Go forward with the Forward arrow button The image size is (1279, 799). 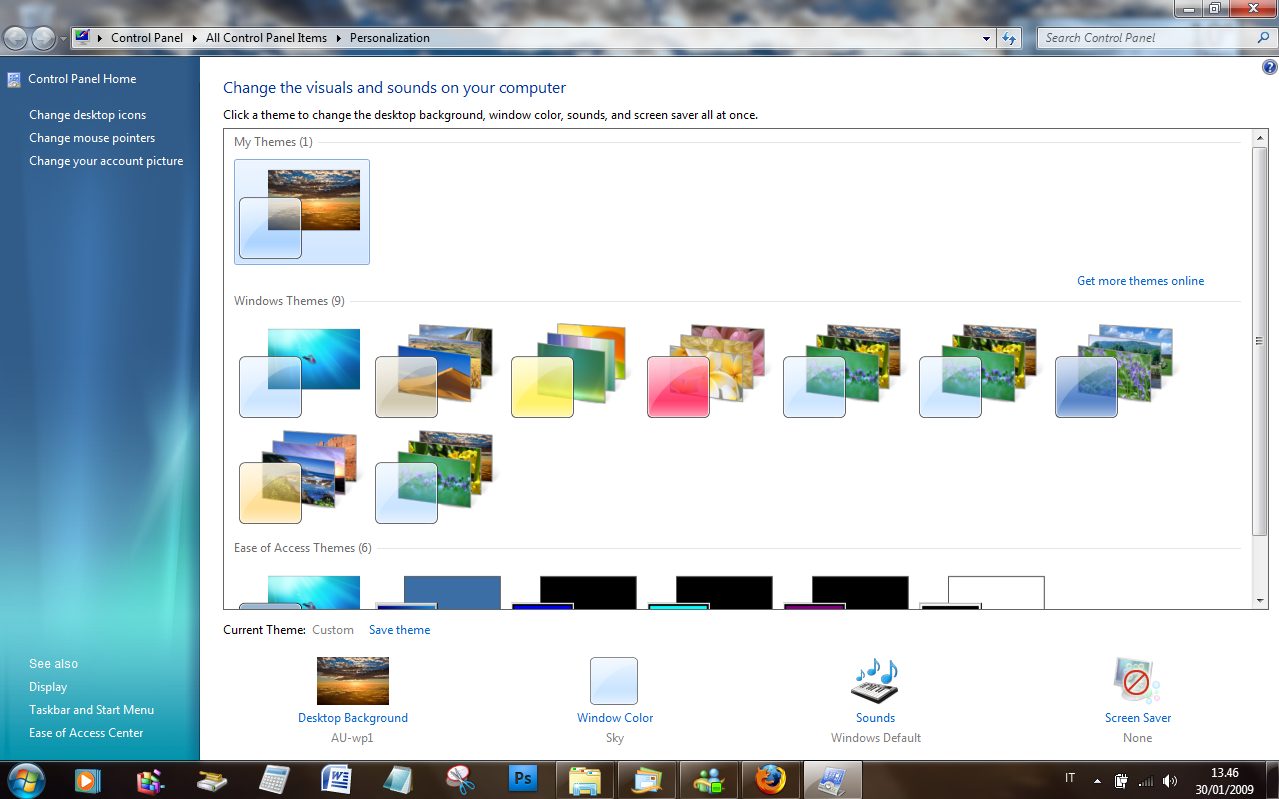[x=44, y=38]
